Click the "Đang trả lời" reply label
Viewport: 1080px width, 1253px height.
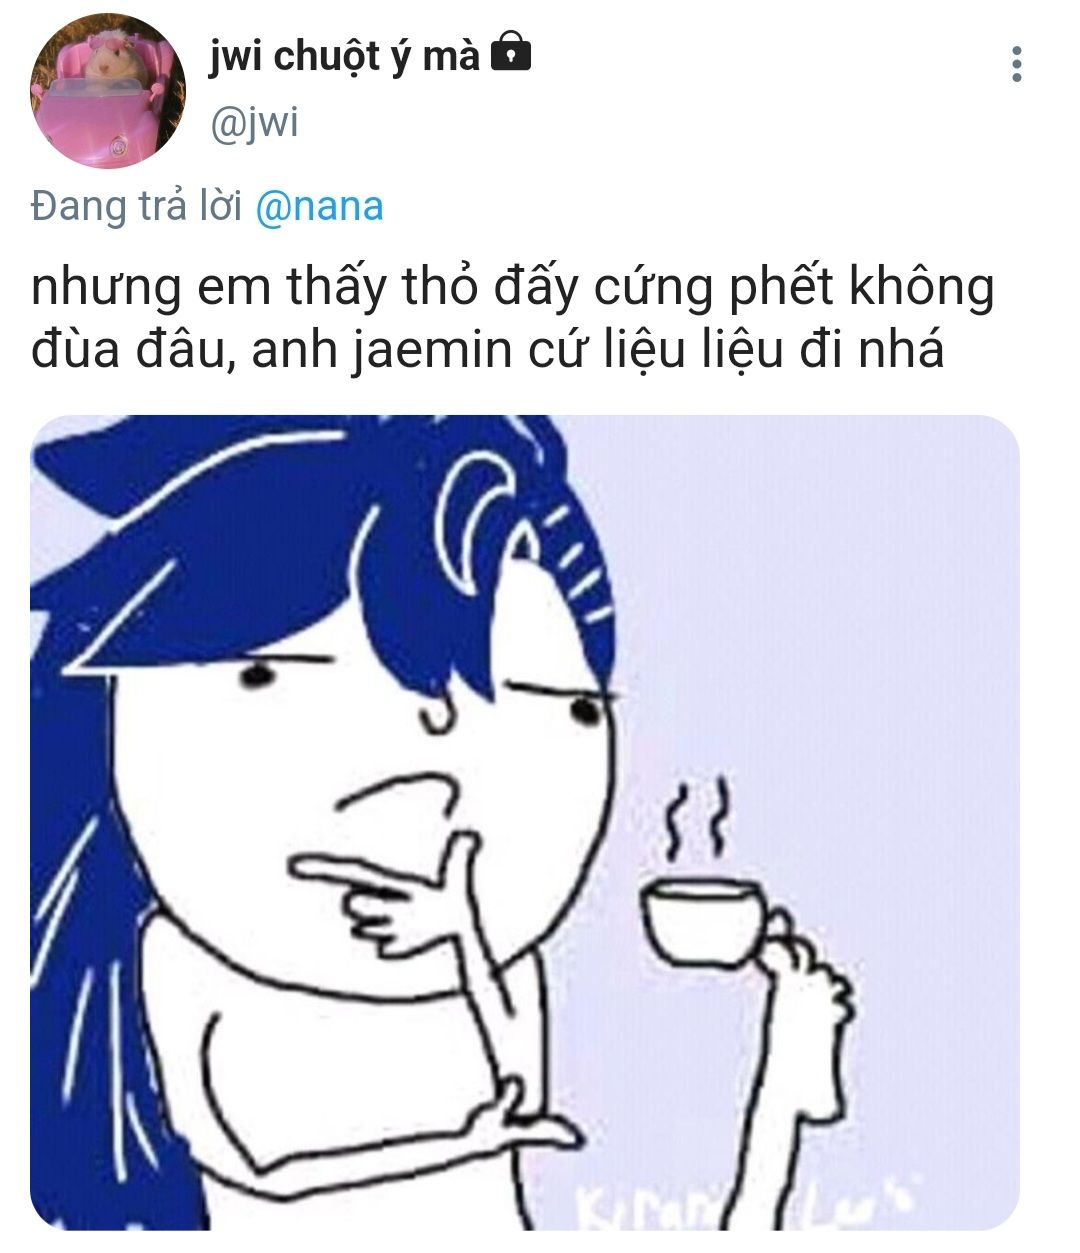(x=138, y=206)
